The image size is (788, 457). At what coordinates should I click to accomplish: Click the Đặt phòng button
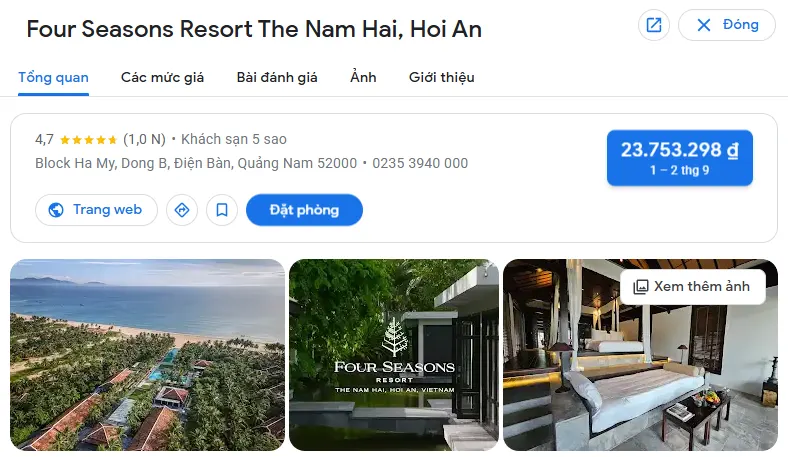304,210
